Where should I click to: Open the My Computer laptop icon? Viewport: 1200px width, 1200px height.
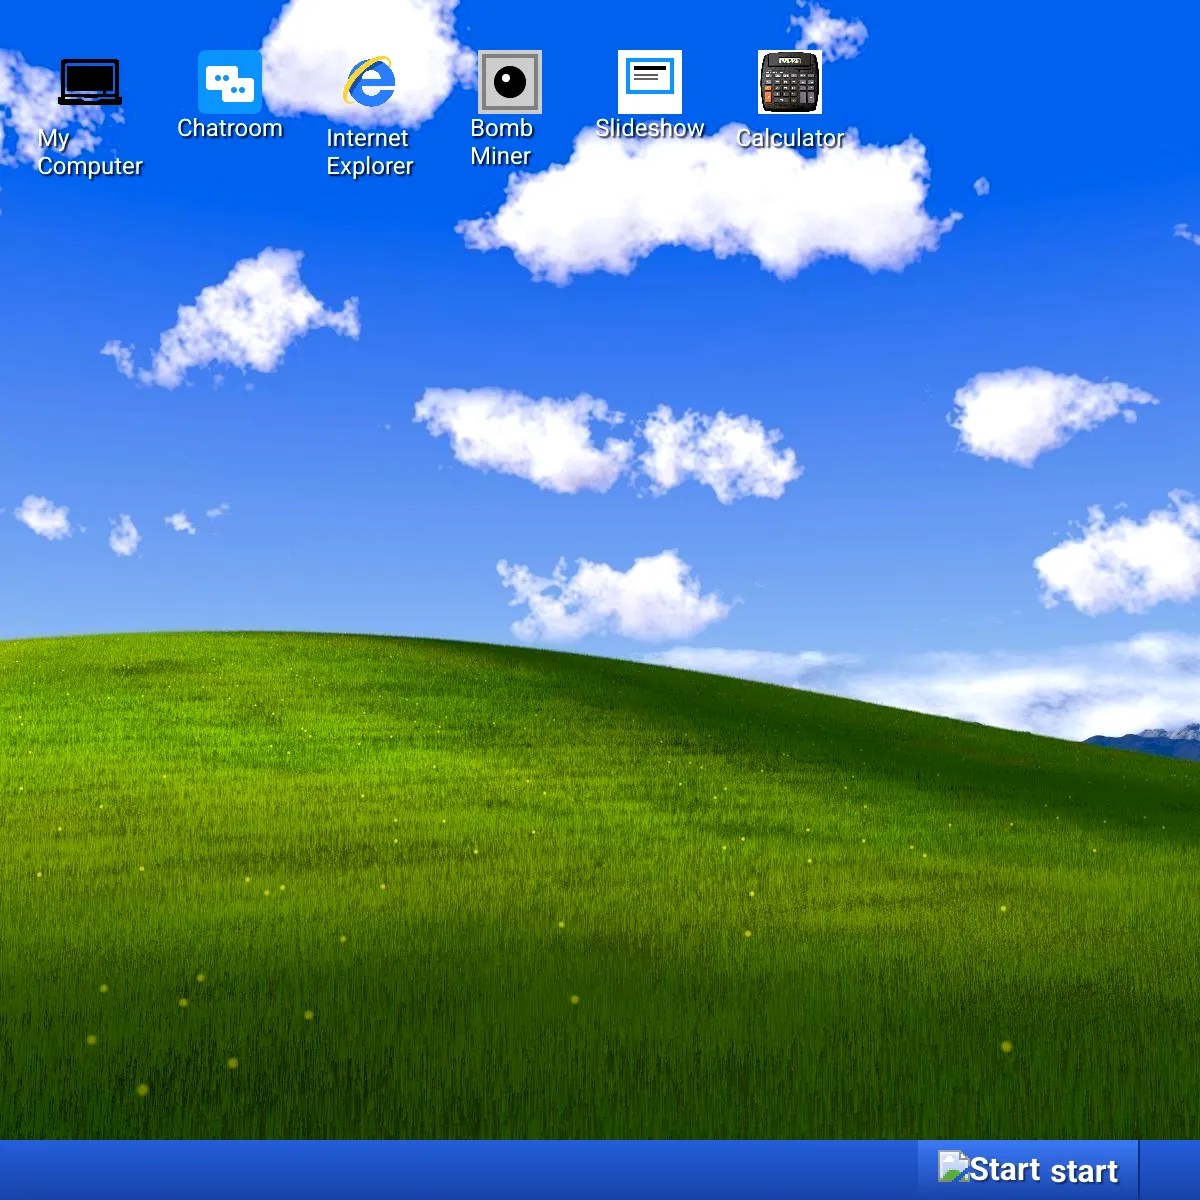pos(90,82)
